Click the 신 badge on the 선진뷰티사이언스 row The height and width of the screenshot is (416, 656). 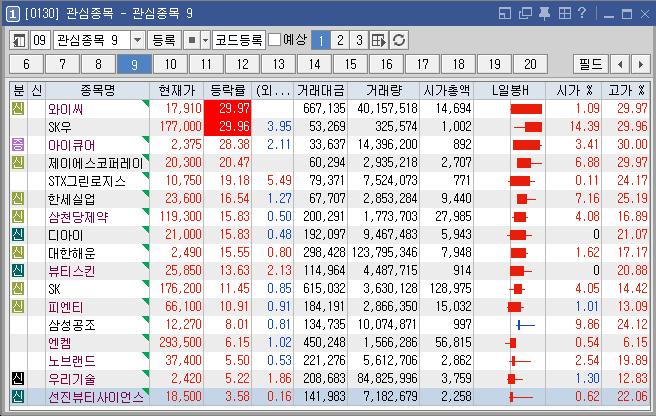point(18,396)
